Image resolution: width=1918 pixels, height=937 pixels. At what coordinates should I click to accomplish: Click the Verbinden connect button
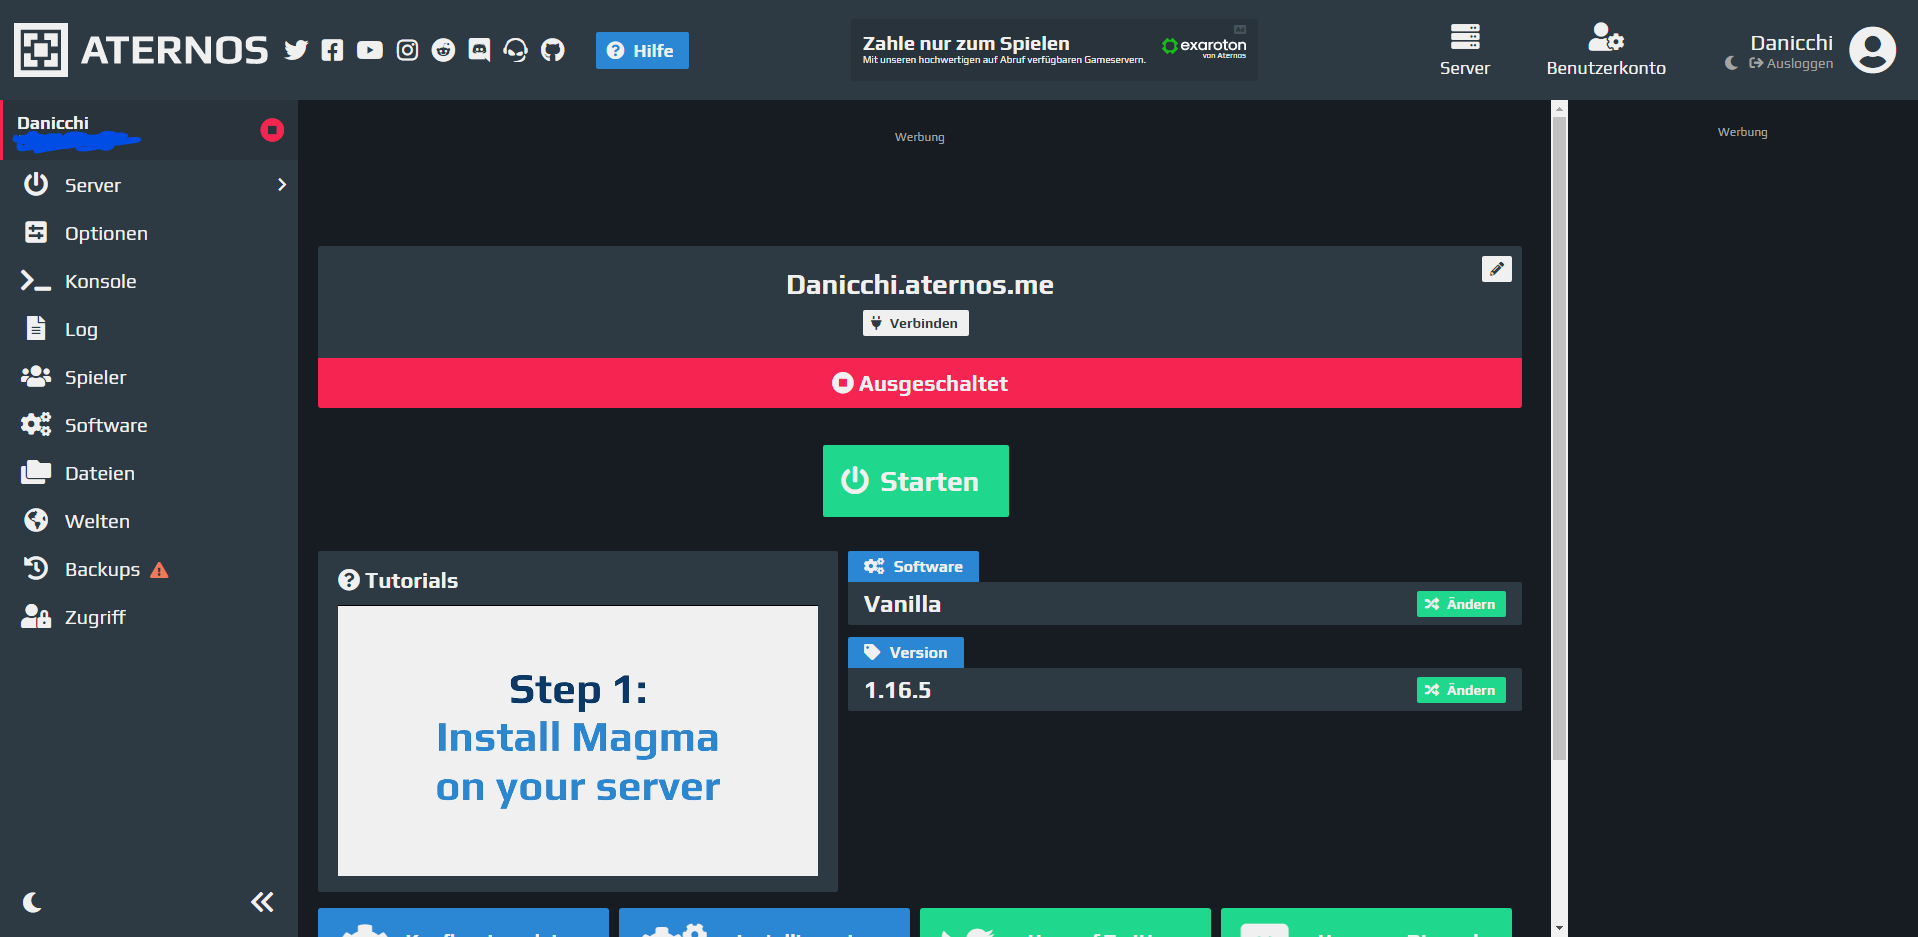coord(916,323)
